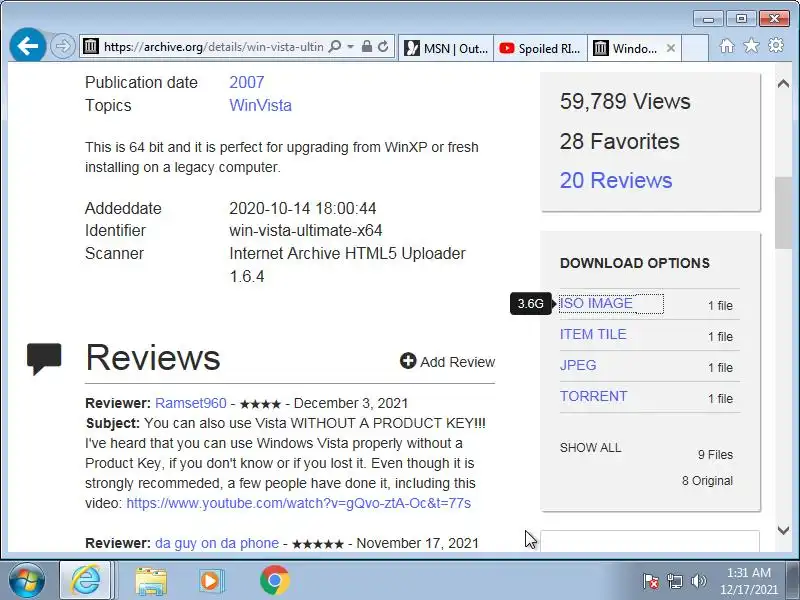Switch to the Spoiled YouTube tab
The width and height of the screenshot is (800, 600).
coord(540,48)
